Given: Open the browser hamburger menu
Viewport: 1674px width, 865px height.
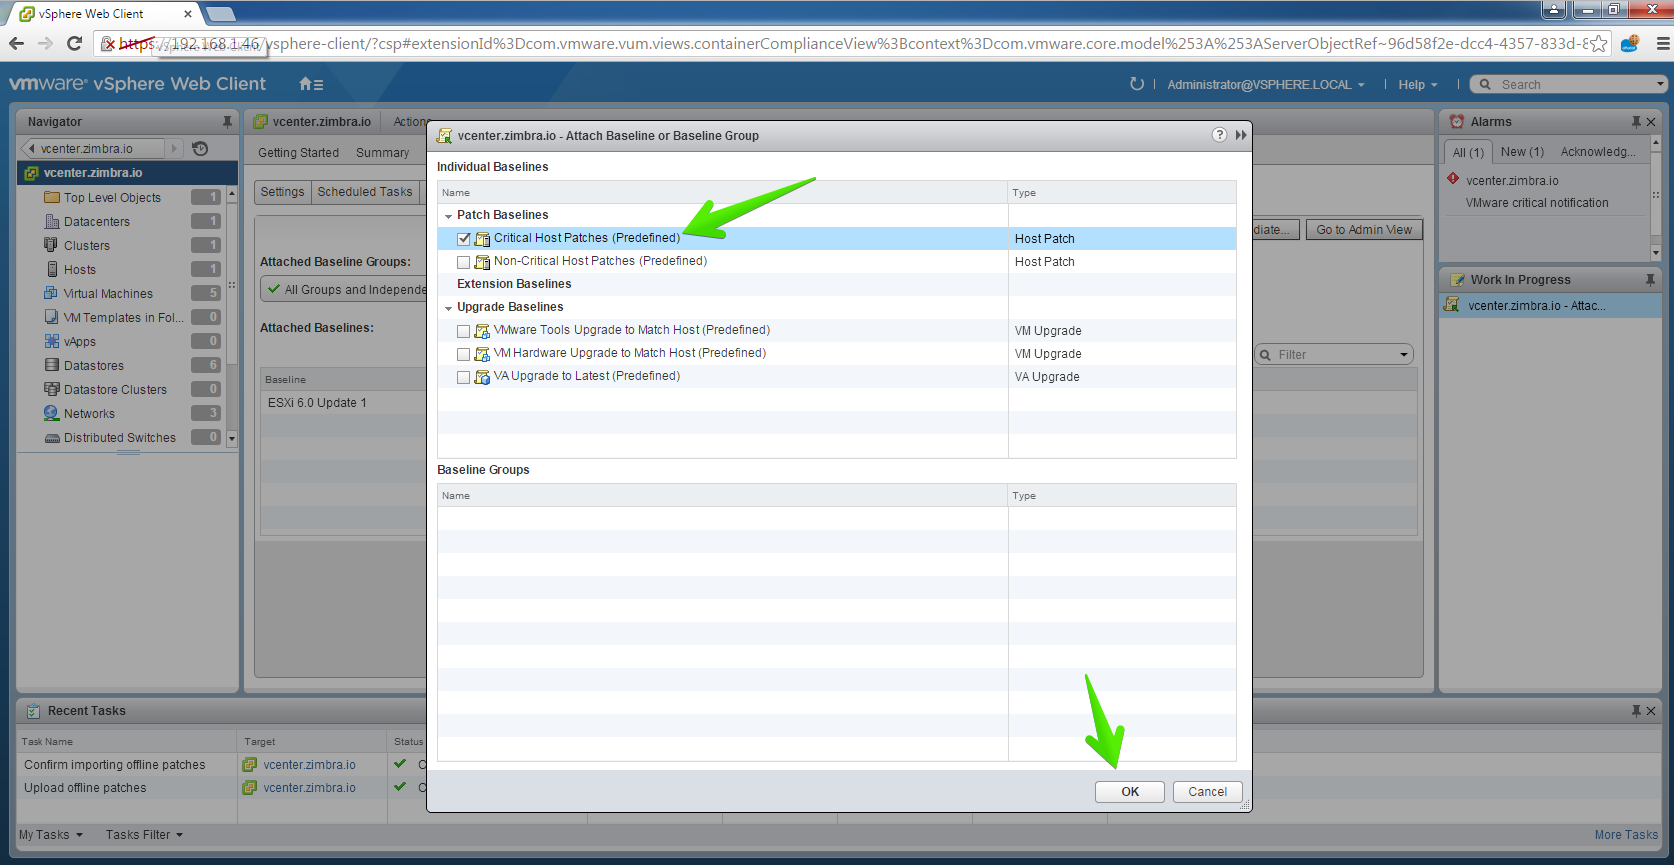Looking at the screenshot, I should pos(1663,43).
